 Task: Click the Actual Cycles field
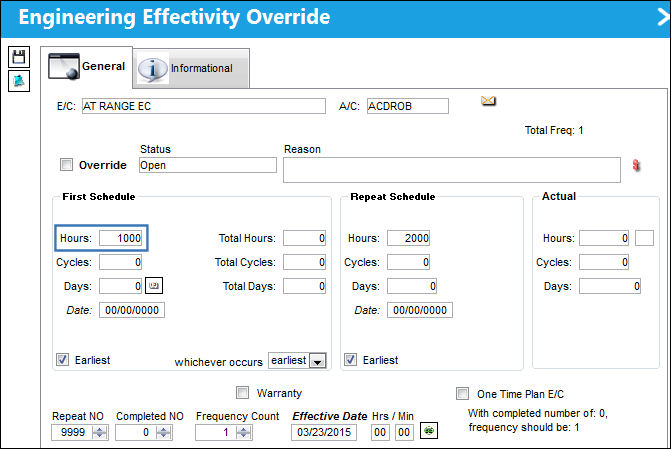click(604, 262)
